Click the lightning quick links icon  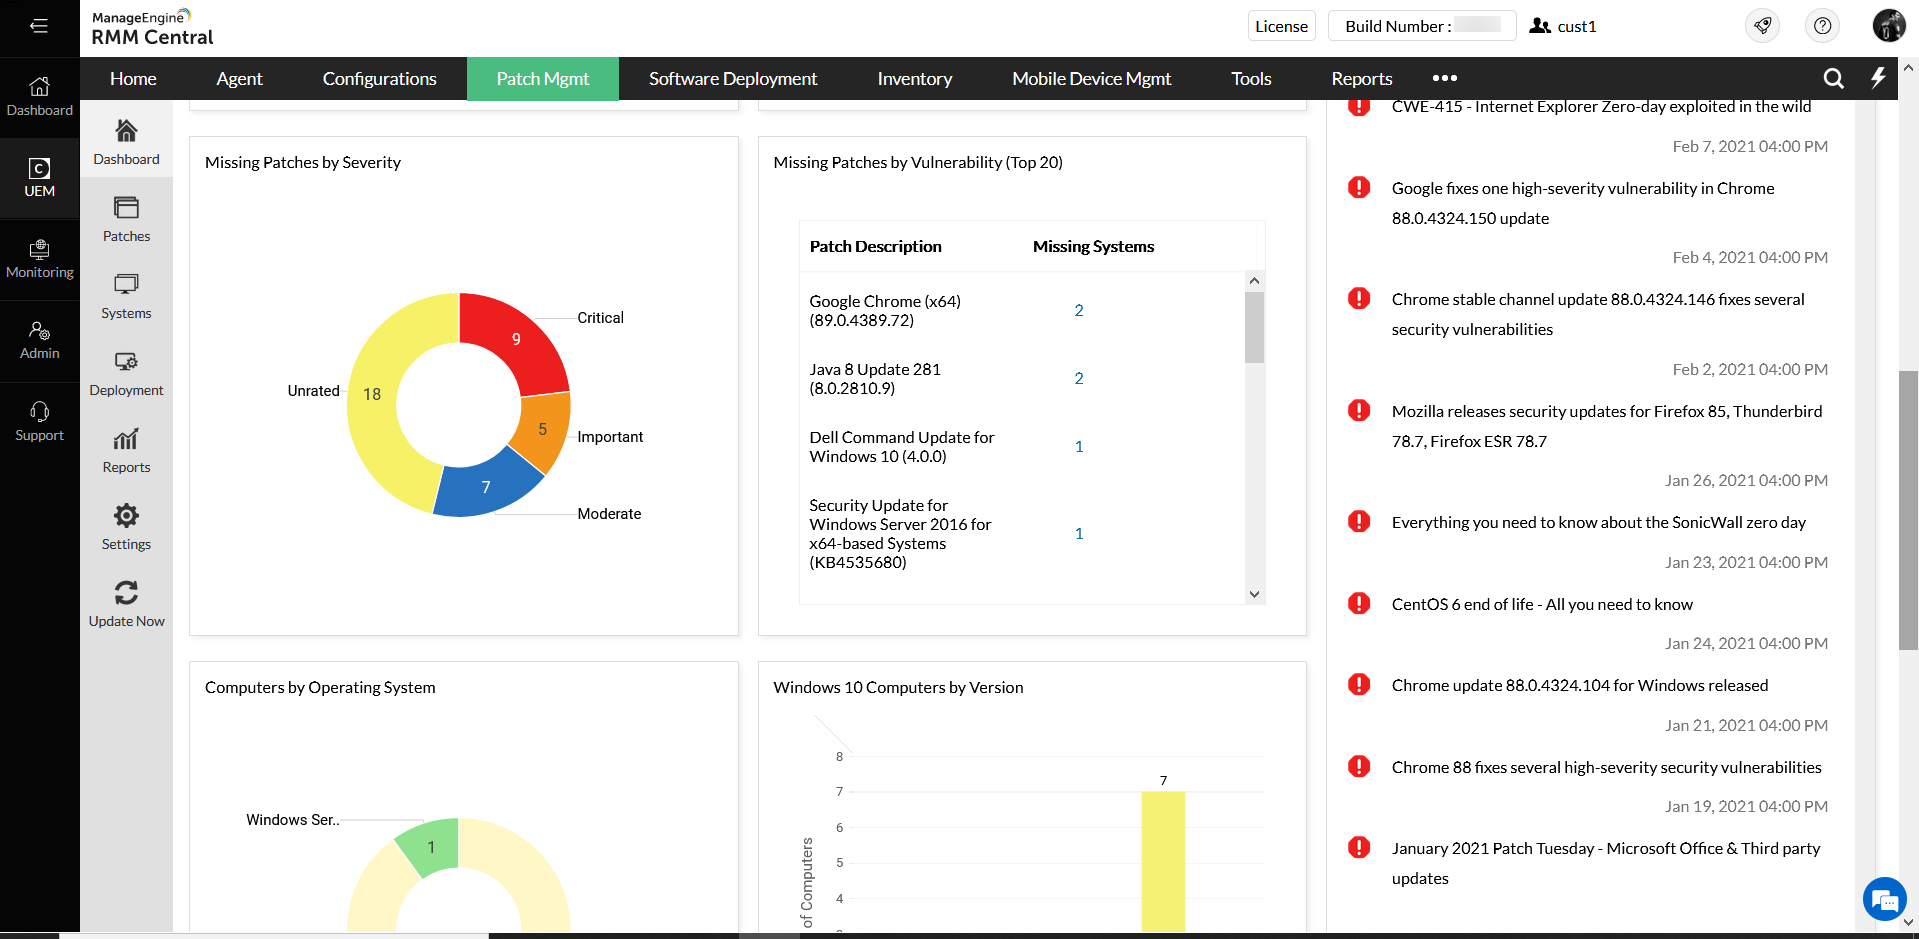[1877, 79]
